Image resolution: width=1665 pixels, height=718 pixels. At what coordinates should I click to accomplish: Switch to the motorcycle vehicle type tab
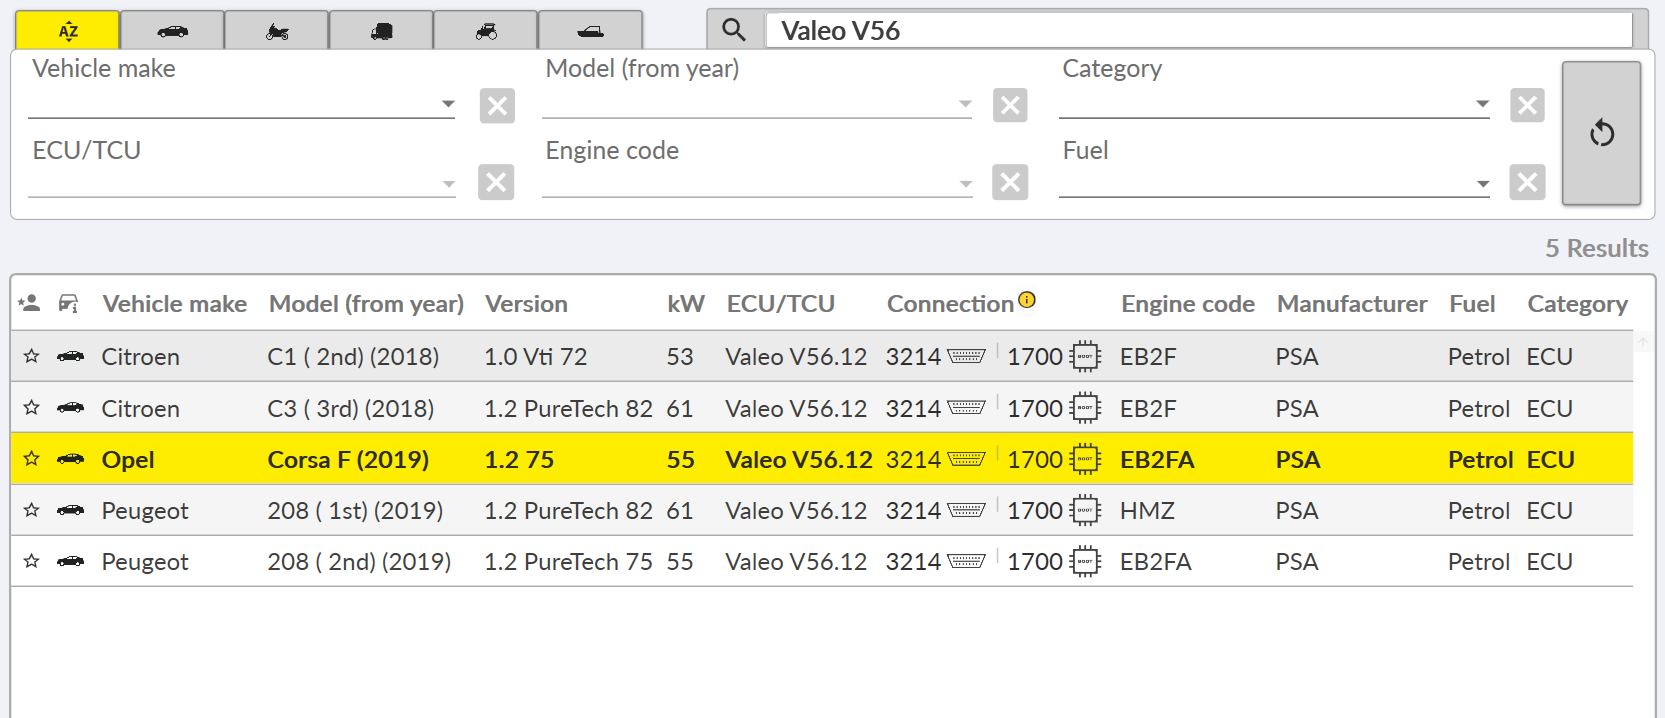click(277, 31)
